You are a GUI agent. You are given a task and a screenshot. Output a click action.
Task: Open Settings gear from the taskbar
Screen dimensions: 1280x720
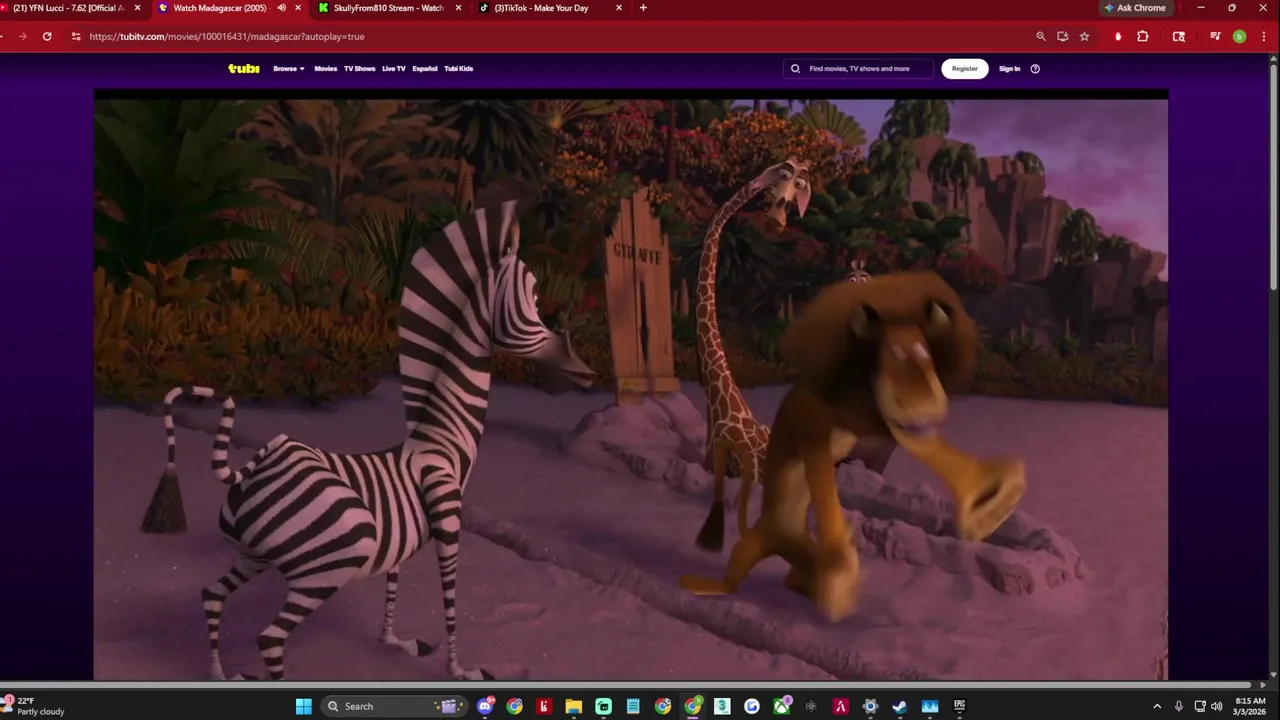(x=870, y=706)
